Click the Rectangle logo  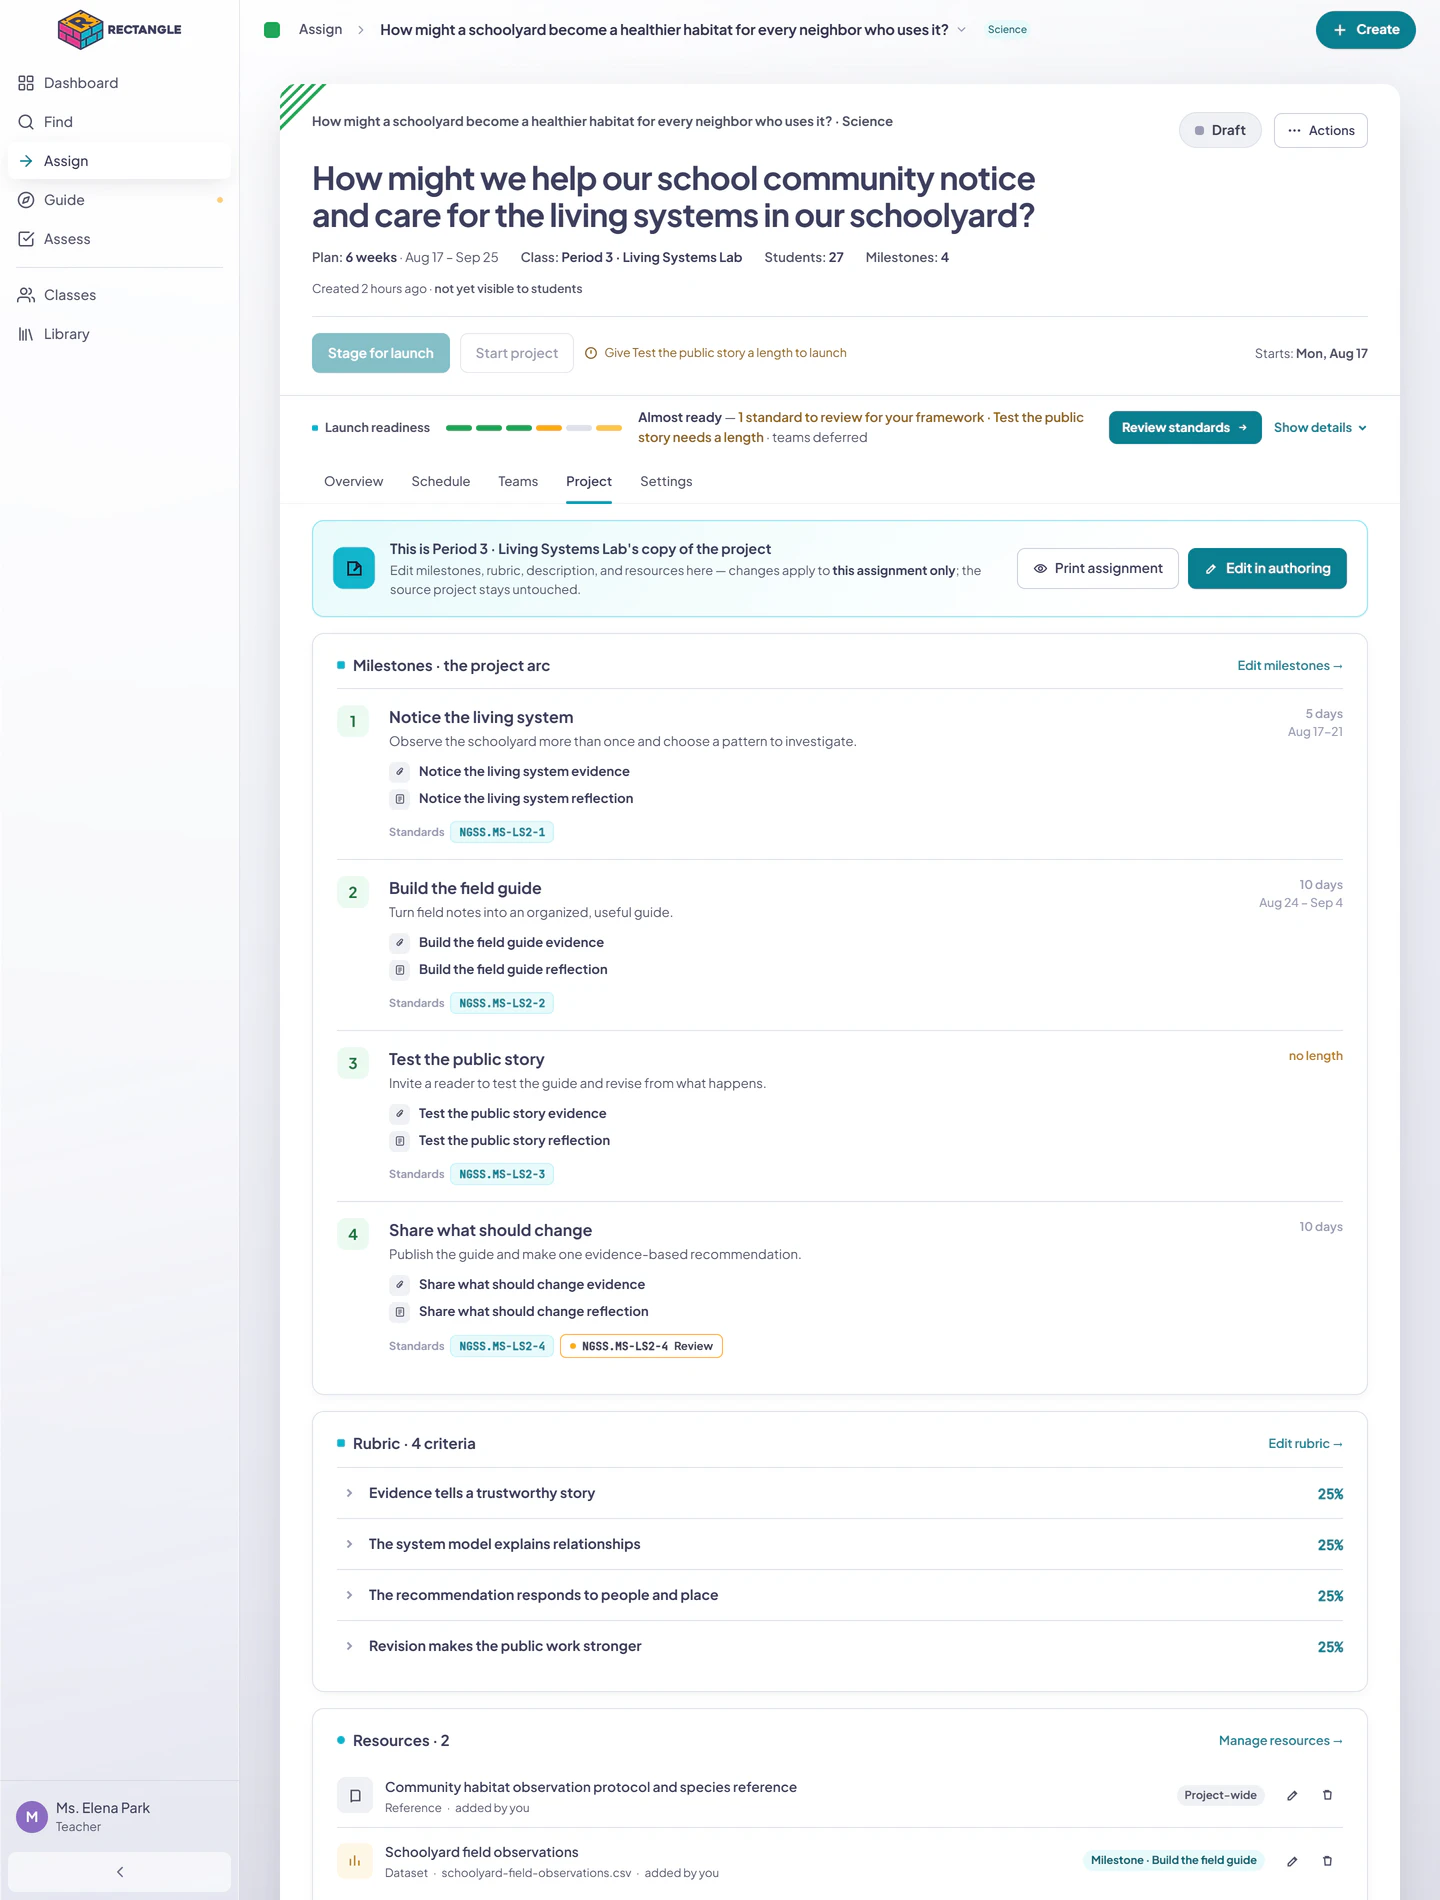pos(119,30)
